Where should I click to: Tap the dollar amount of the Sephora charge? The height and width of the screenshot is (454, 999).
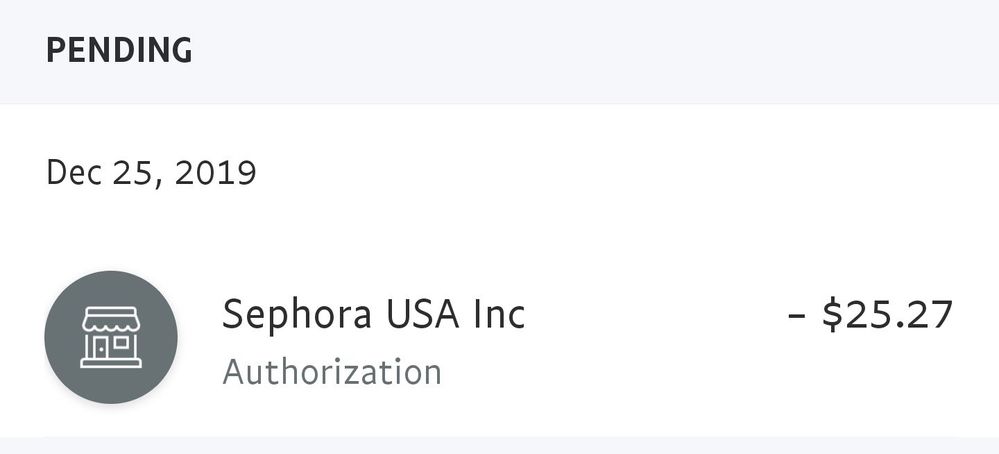coord(887,315)
